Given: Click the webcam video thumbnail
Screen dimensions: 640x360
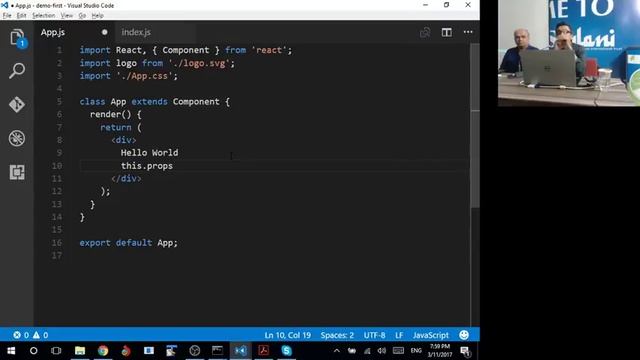Looking at the screenshot, I should (x=569, y=53).
